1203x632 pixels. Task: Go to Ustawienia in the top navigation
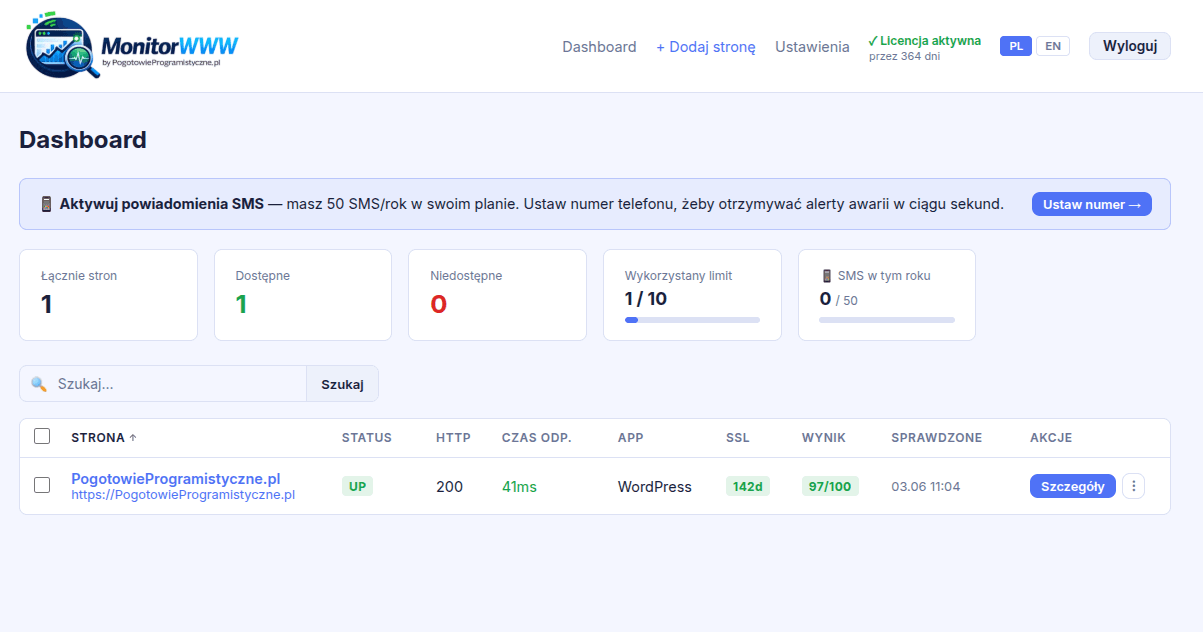click(812, 47)
